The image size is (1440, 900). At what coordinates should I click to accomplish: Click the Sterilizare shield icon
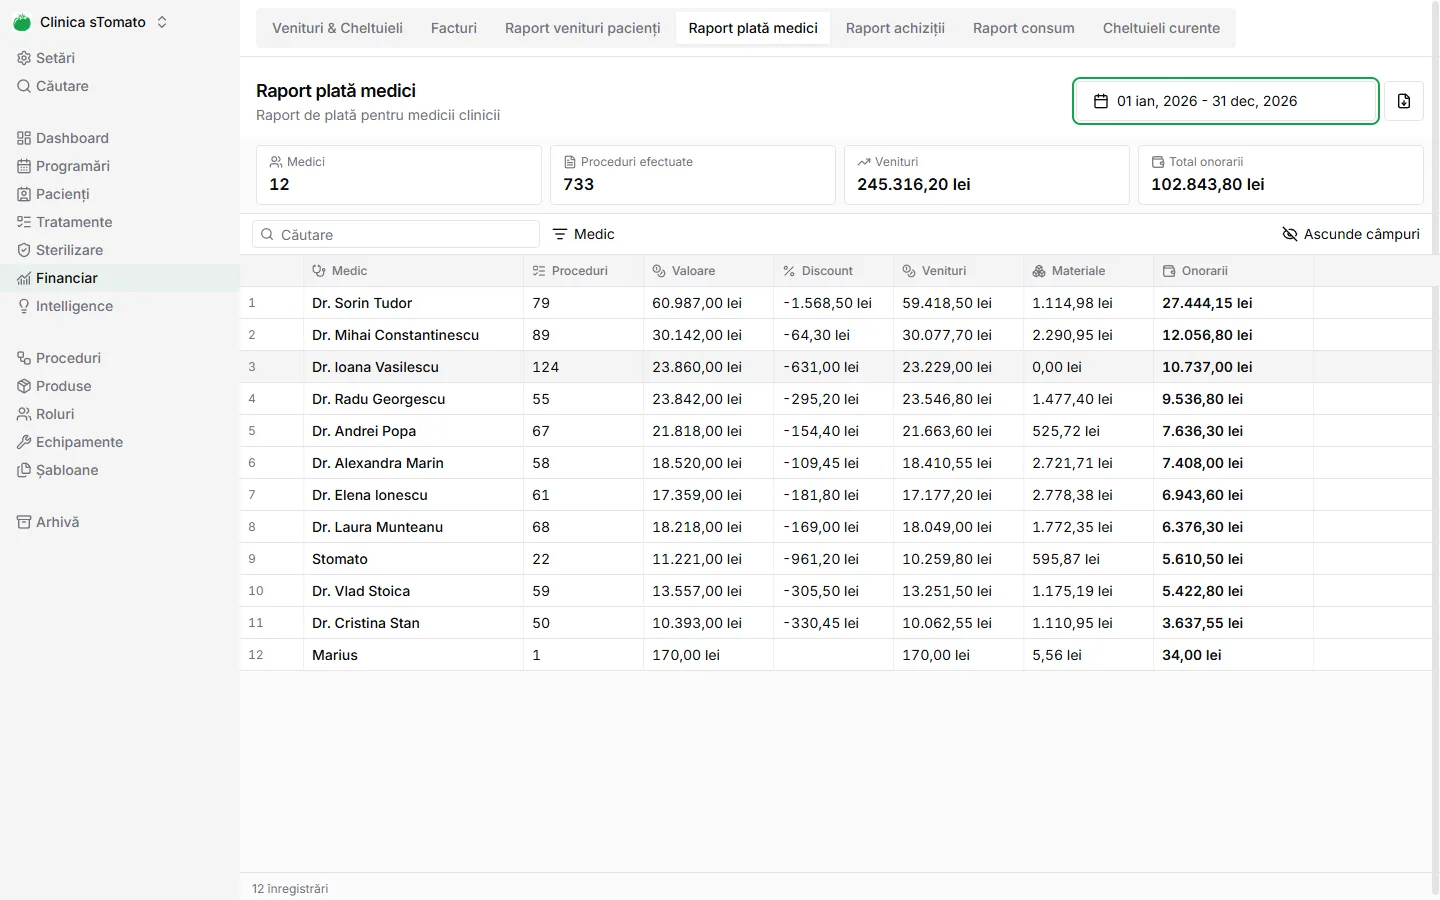[x=24, y=250]
